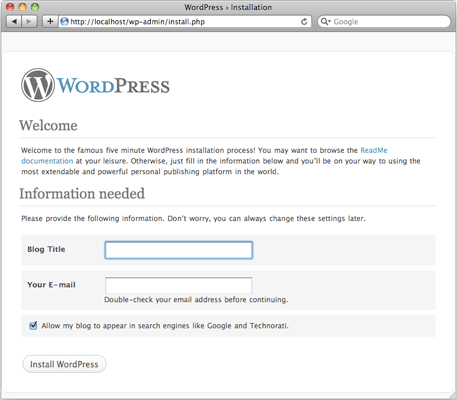Click the Blog Title label
This screenshot has width=457, height=400.
coord(46,249)
